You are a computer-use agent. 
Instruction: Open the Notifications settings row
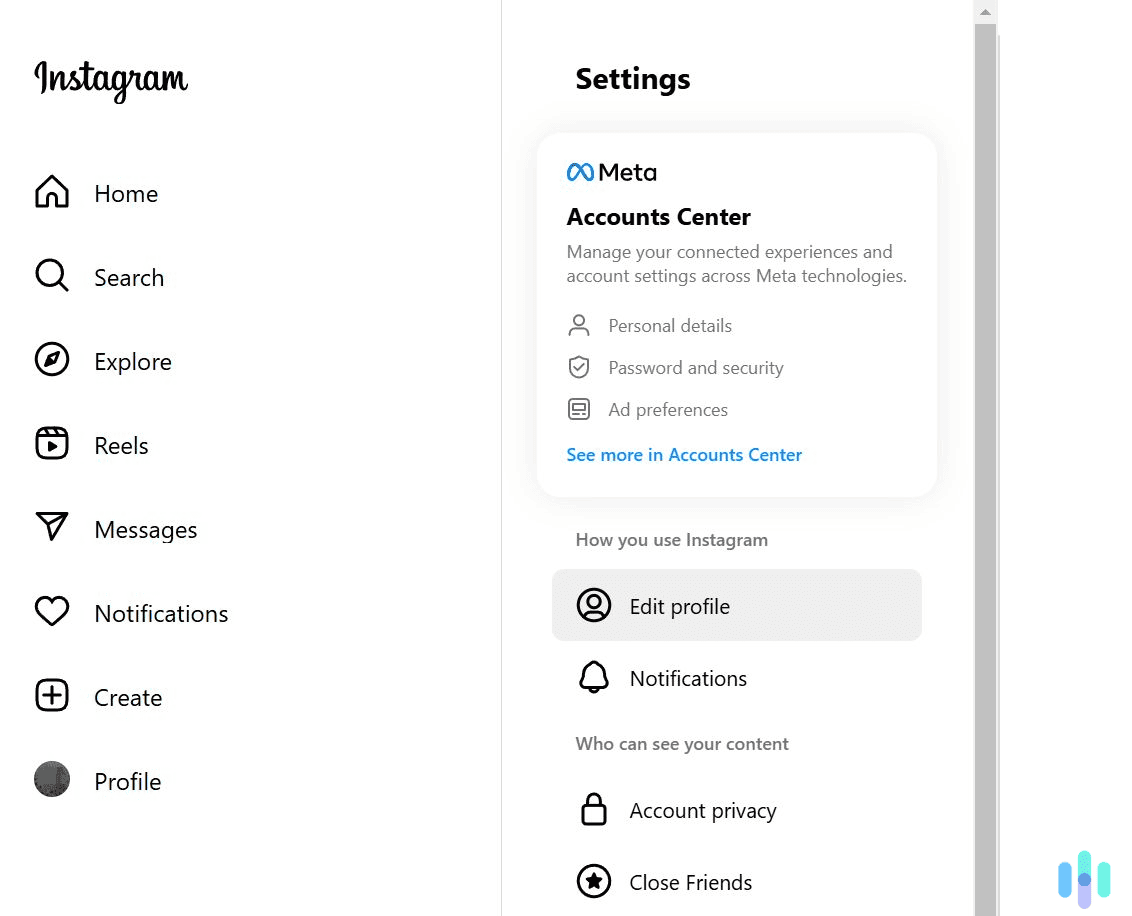737,678
